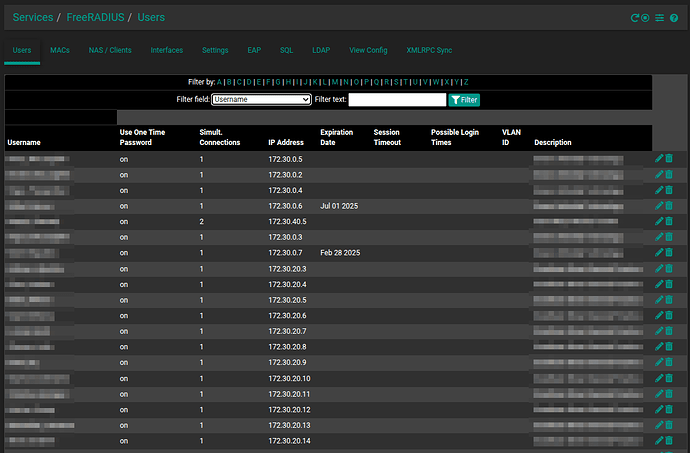The image size is (690, 453).
Task: Filter users by letter A
Action: pos(220,82)
